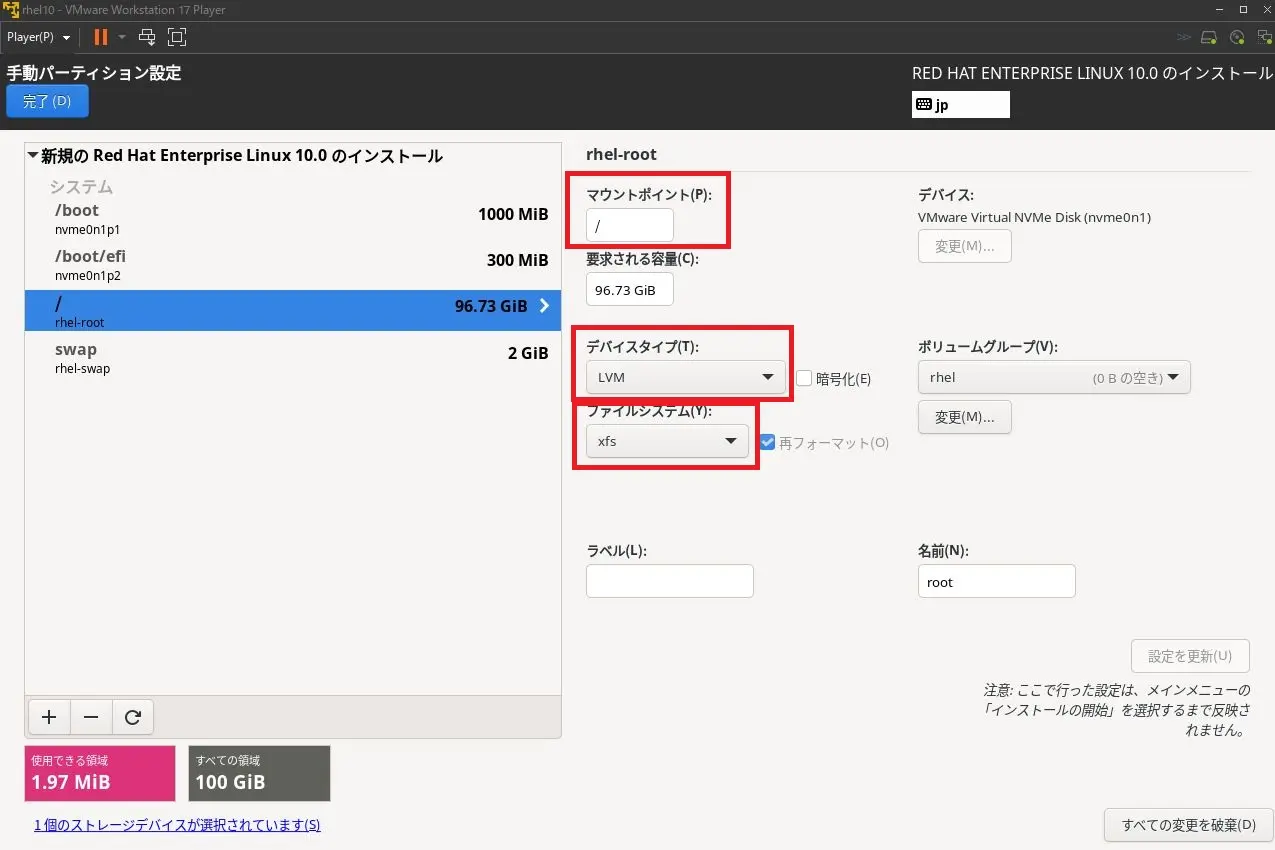This screenshot has height=850, width=1275.
Task: Click the 完了(D) button
Action: click(x=46, y=101)
